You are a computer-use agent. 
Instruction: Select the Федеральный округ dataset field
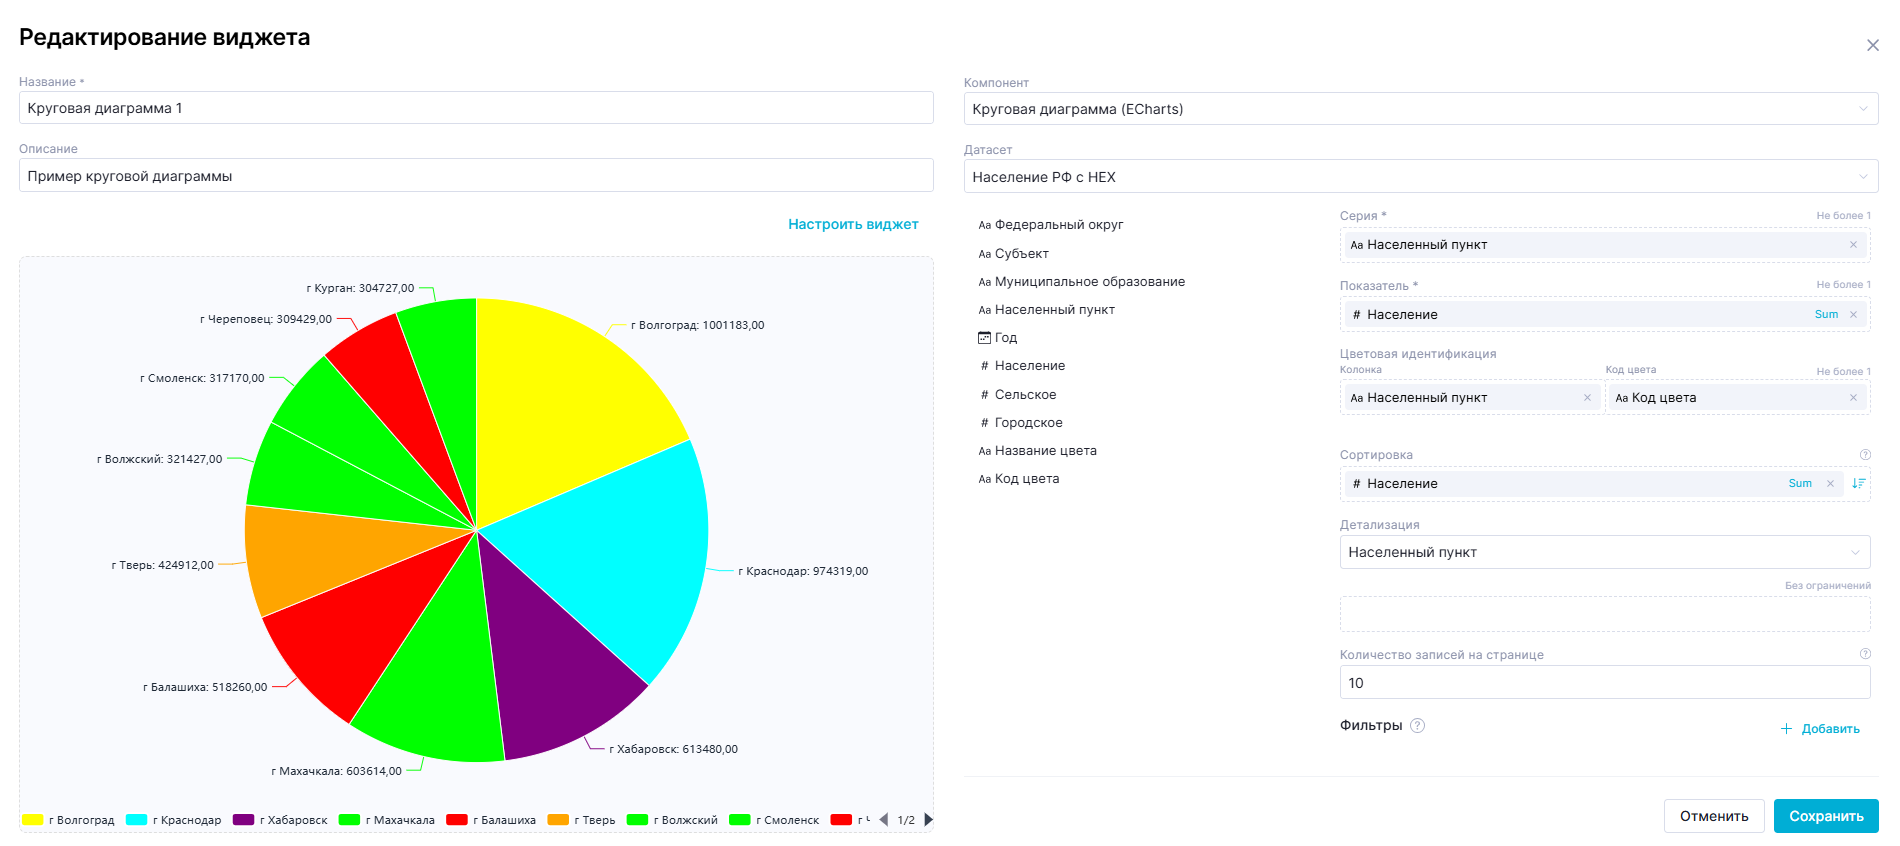(x=1058, y=225)
